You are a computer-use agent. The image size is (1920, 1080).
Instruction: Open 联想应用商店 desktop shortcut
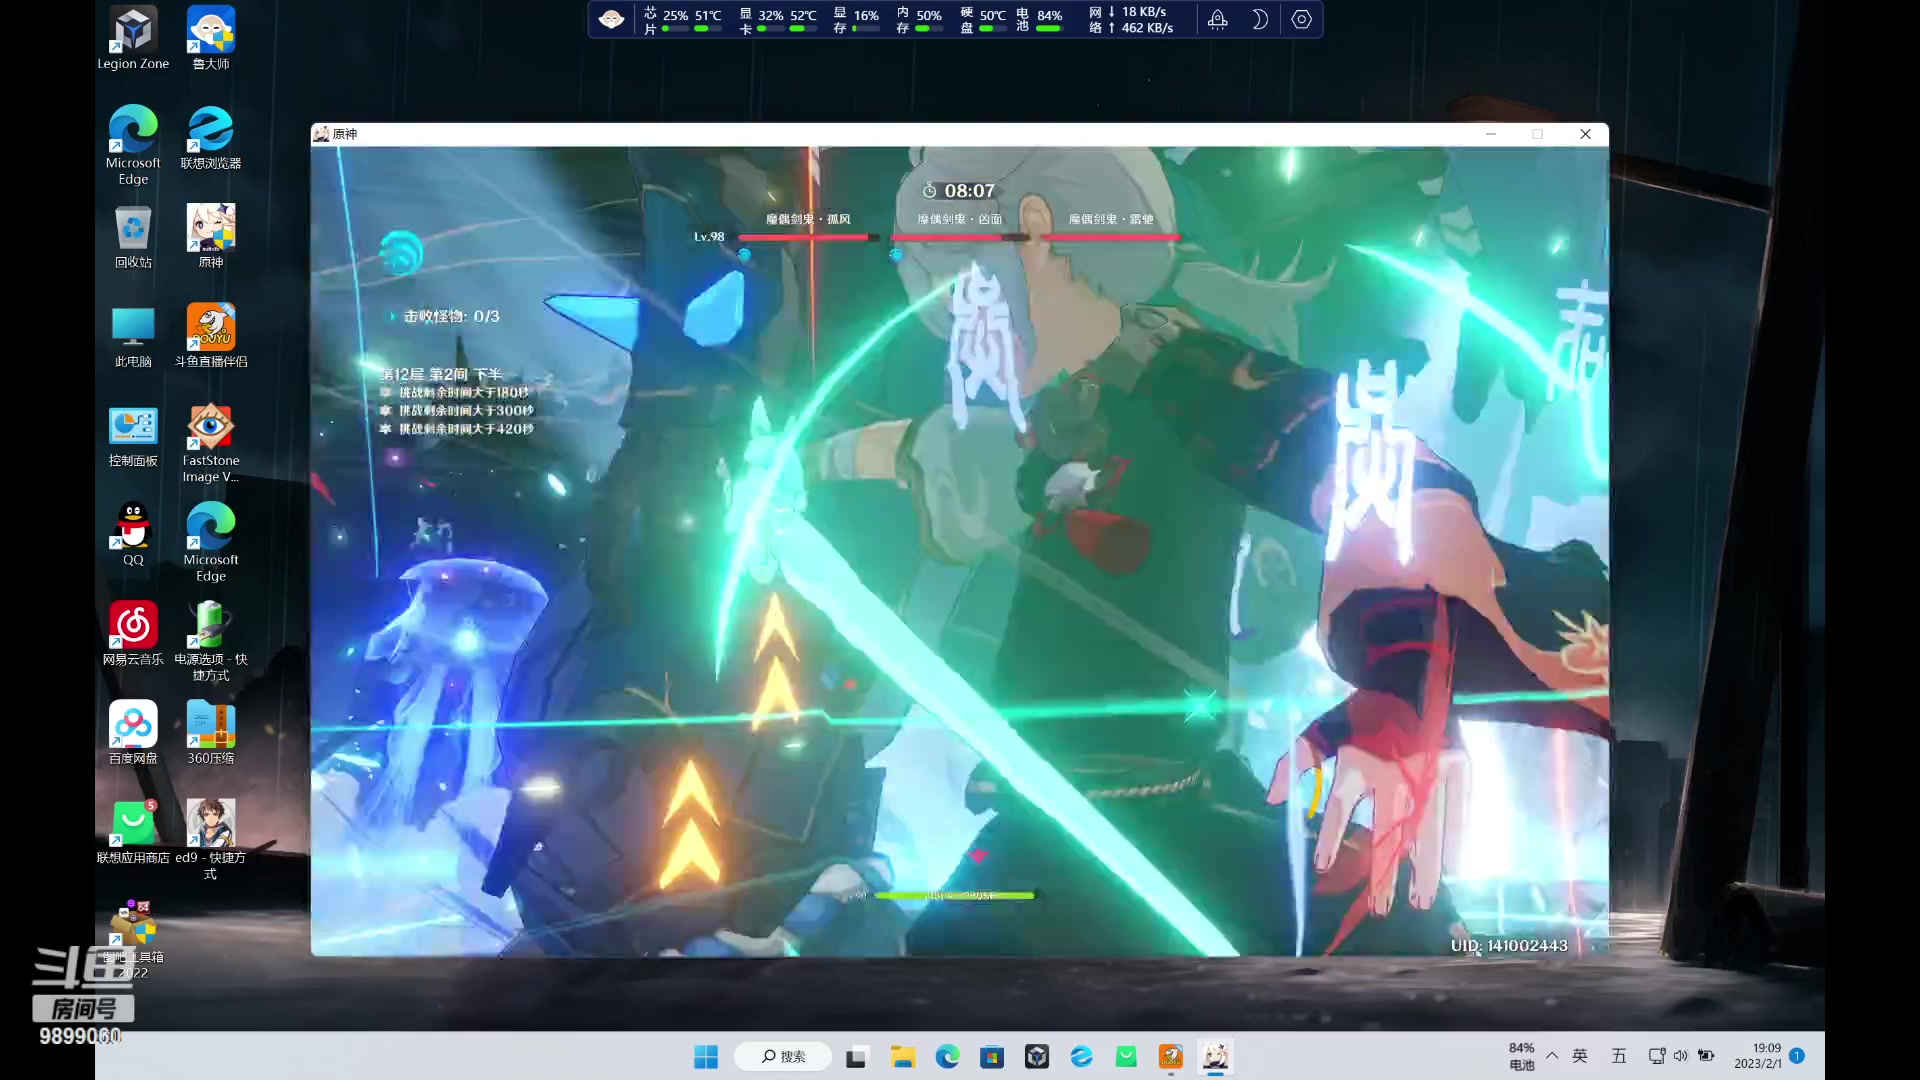tap(133, 832)
